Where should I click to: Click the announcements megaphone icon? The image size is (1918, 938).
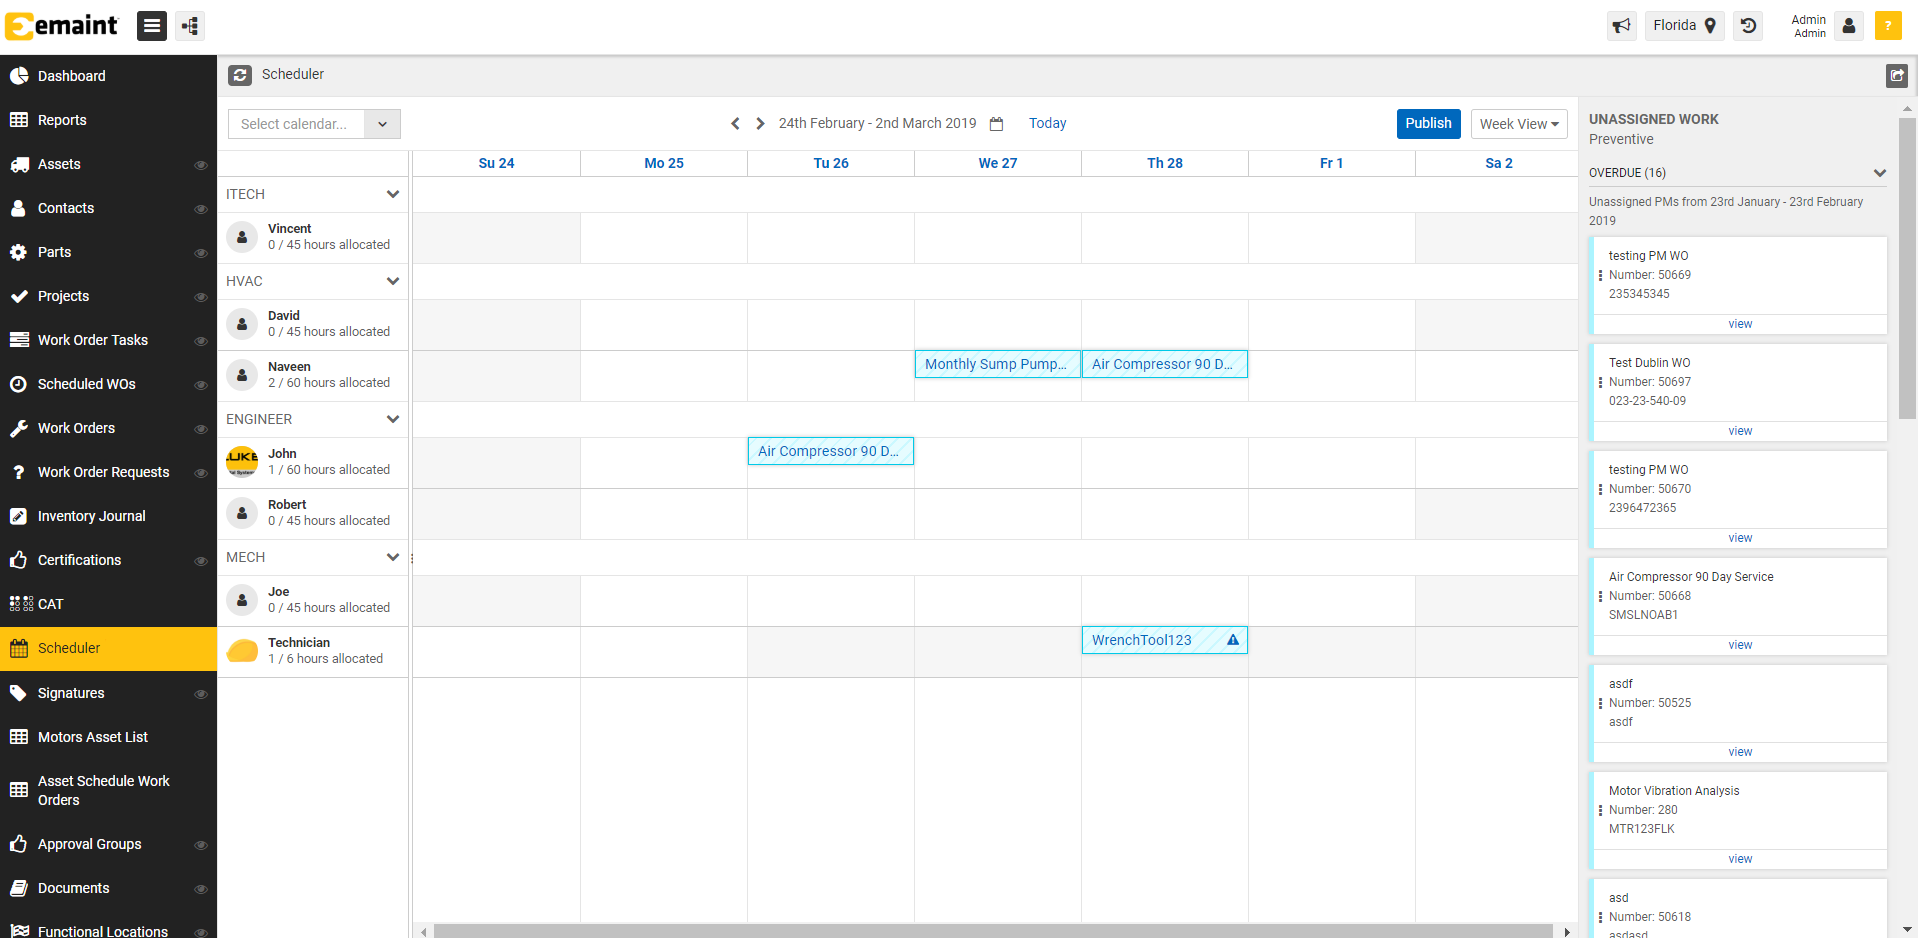coord(1621,25)
